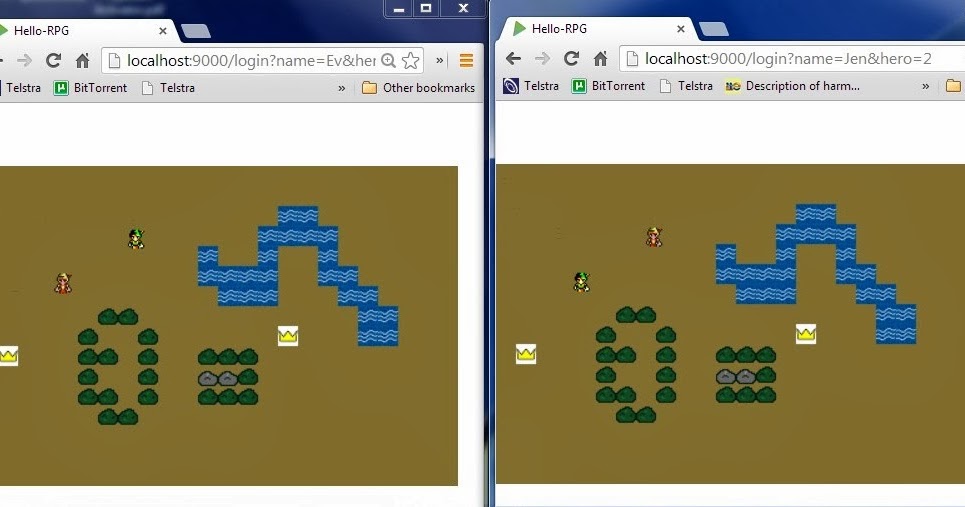Image resolution: width=965 pixels, height=507 pixels.
Task: Open a new tab in the right window
Action: click(715, 29)
